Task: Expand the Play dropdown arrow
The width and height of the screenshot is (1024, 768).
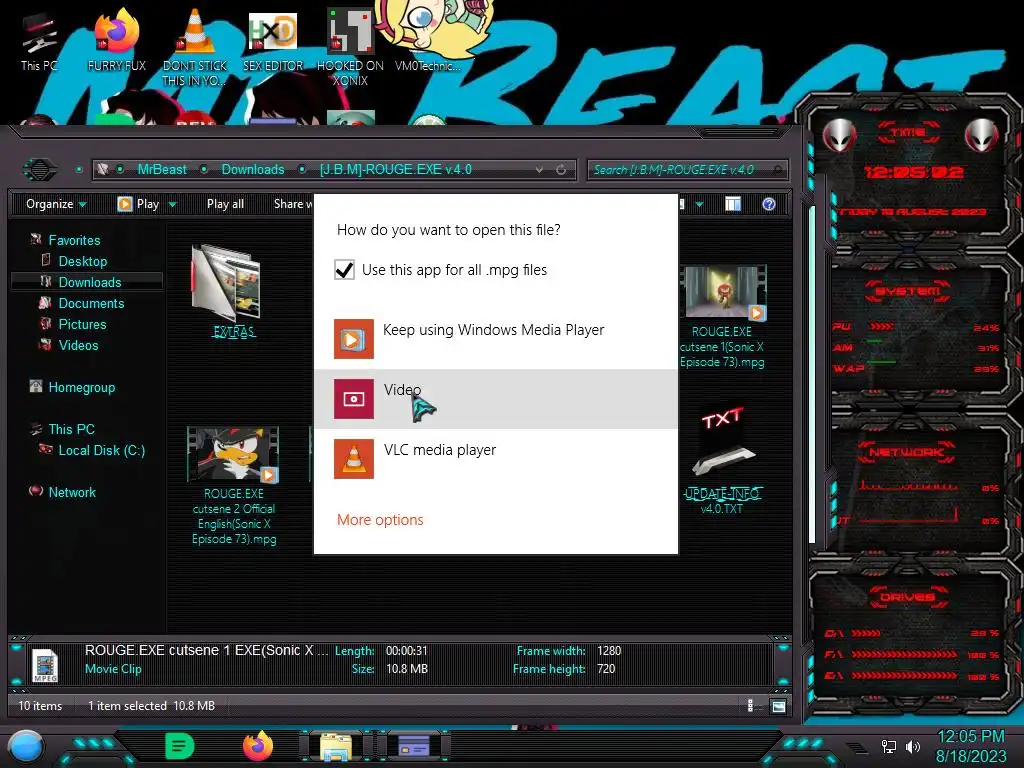Action: [x=172, y=204]
